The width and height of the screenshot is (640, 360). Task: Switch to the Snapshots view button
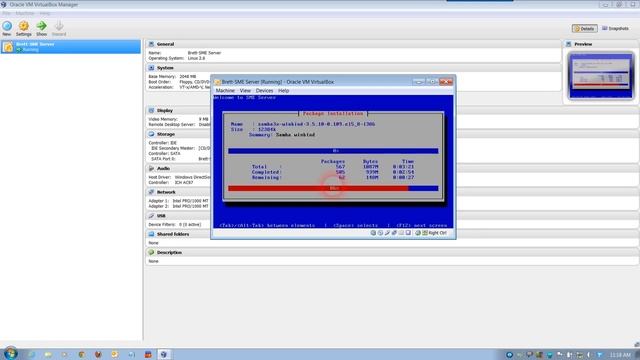click(x=616, y=29)
